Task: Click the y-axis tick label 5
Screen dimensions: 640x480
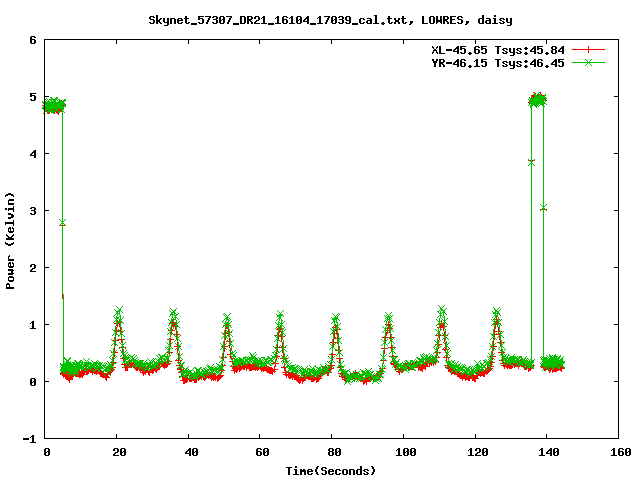Action: pos(33,98)
